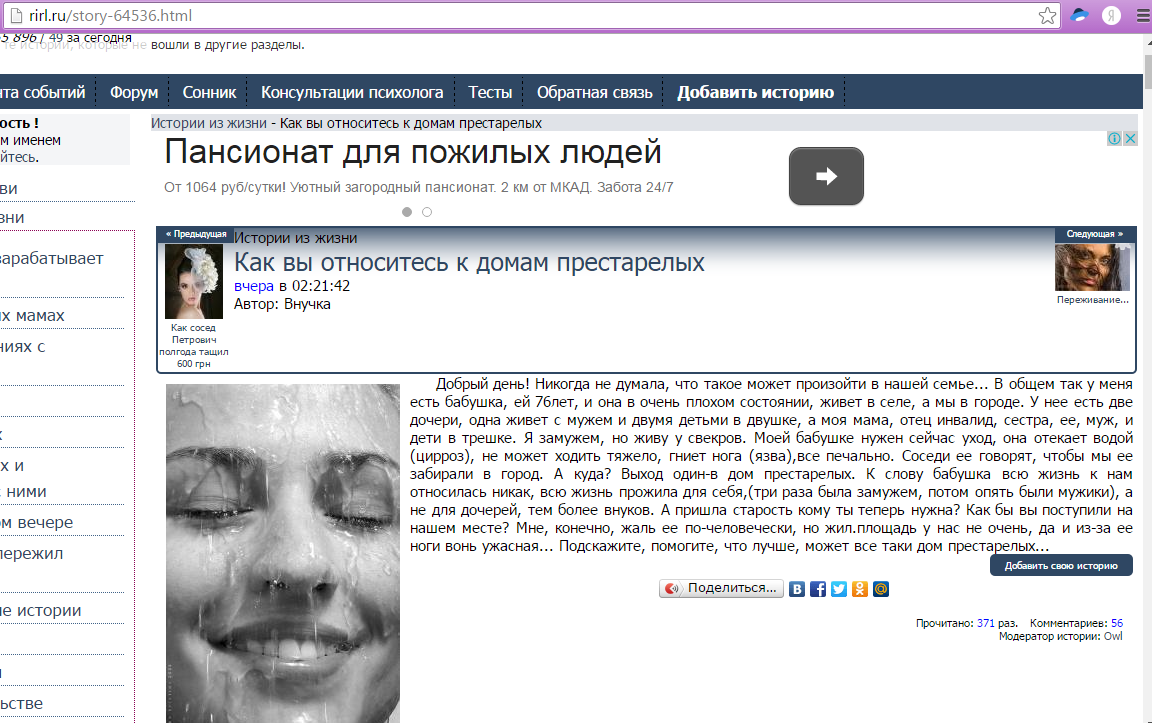Image resolution: width=1152 pixels, height=723 pixels.
Task: Close the pension home advertisement
Action: pyautogui.click(x=1130, y=139)
